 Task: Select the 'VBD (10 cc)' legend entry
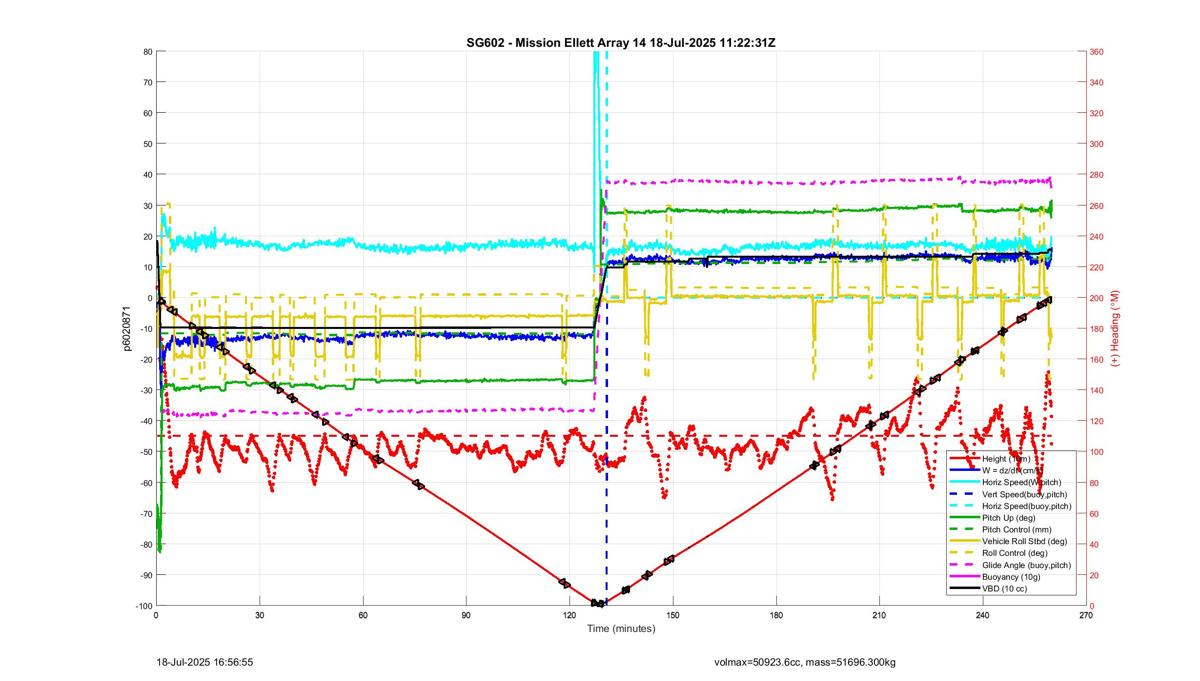click(x=1004, y=589)
